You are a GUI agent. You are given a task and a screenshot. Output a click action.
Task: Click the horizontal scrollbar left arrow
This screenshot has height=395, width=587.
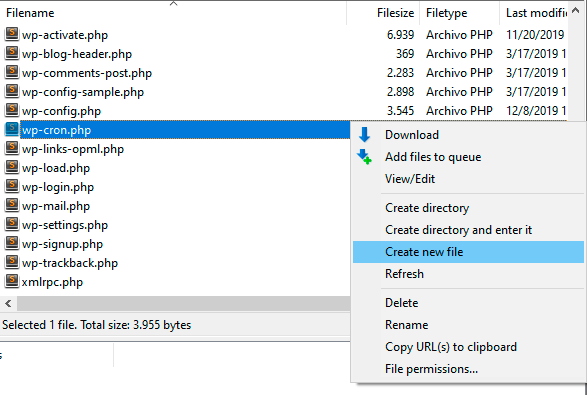tap(8, 303)
